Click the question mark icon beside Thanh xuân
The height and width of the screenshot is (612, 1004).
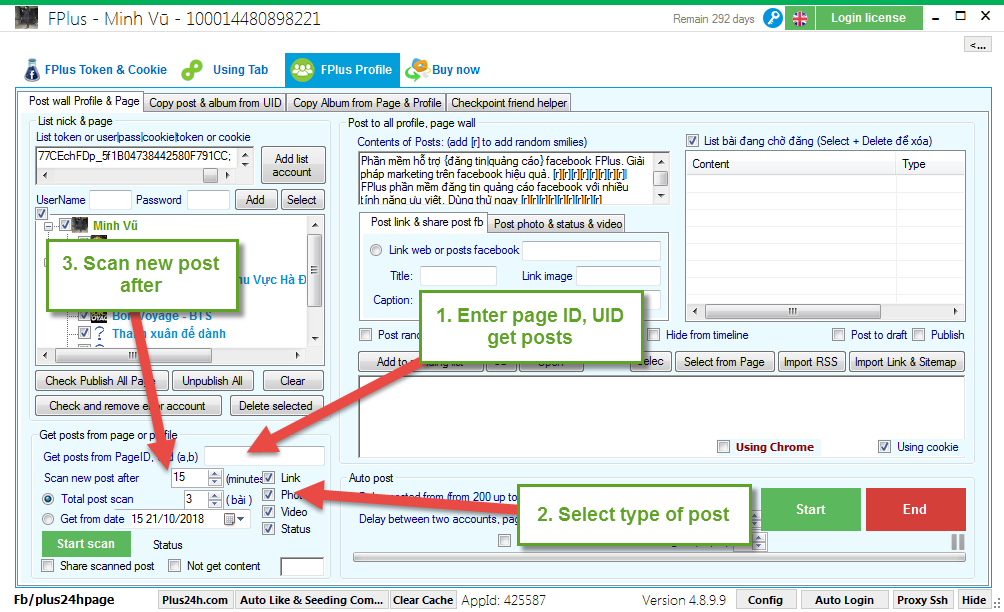click(x=100, y=333)
